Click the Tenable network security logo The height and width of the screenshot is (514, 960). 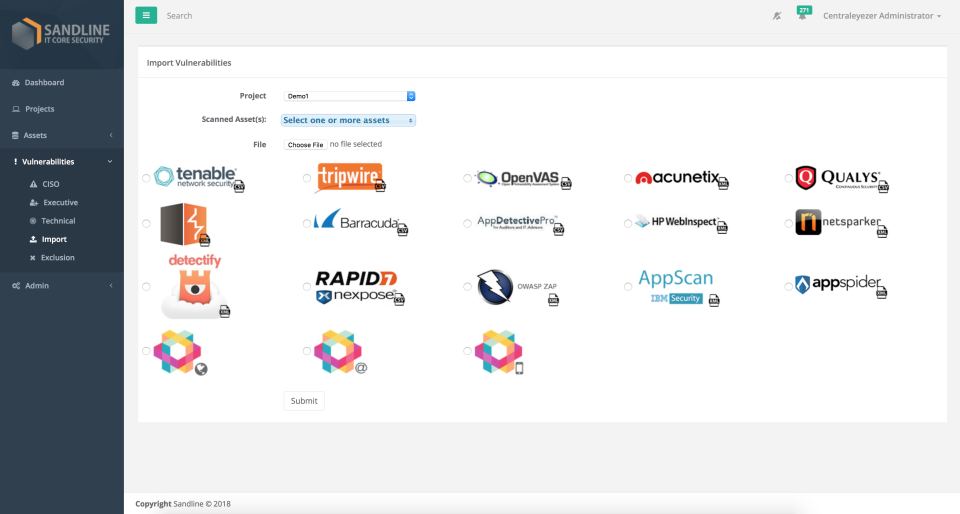tap(199, 178)
